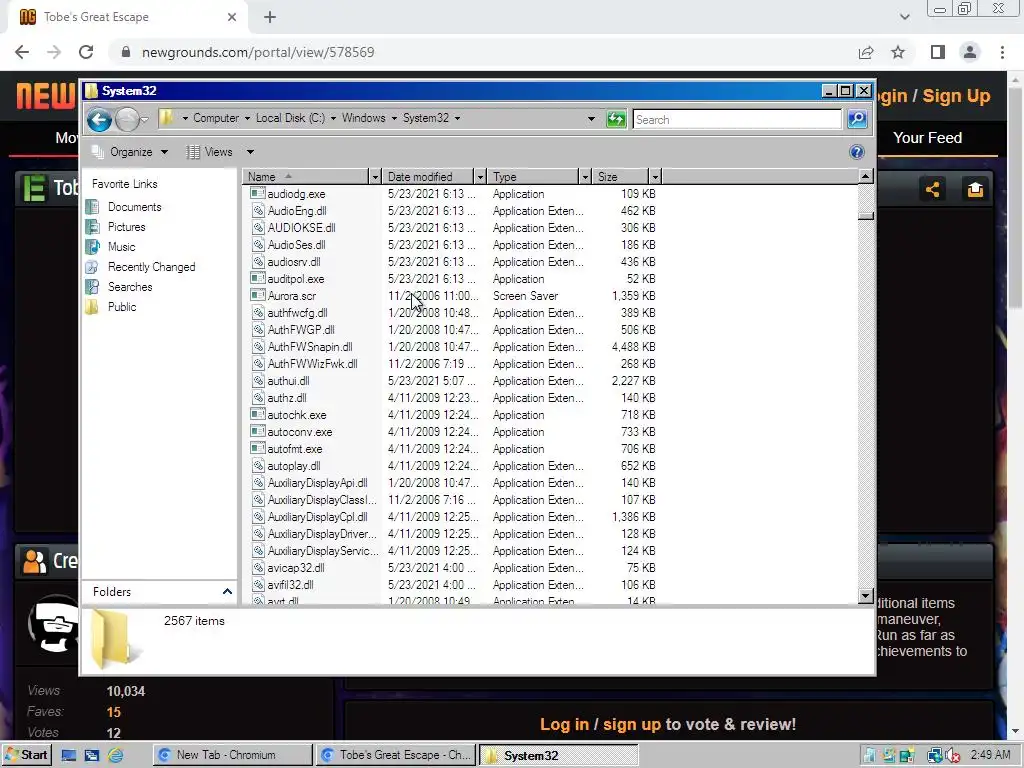Viewport: 1024px width, 768px height.
Task: Expand the System32 breadcrumb dropdown arrow
Action: coord(457,118)
